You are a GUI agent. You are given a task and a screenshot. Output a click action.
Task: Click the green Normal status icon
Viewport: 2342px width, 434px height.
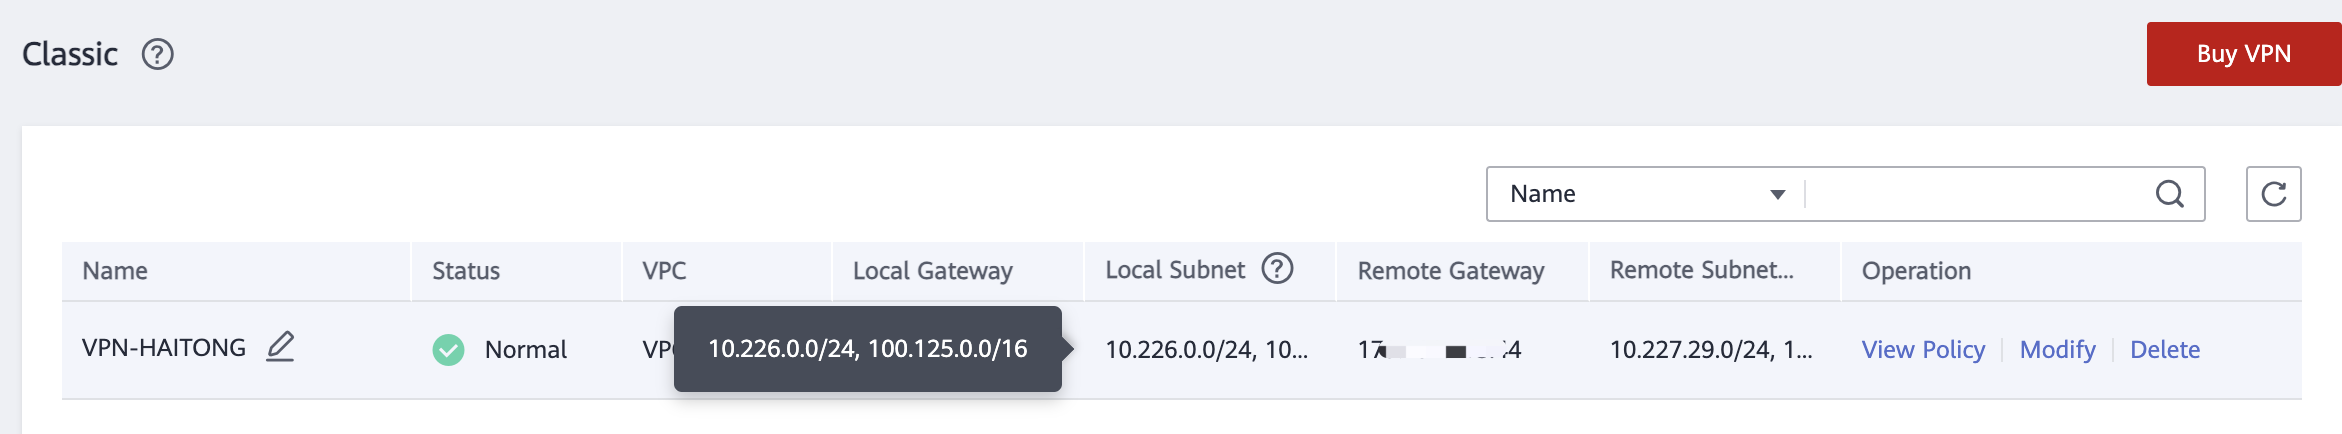[x=448, y=349]
